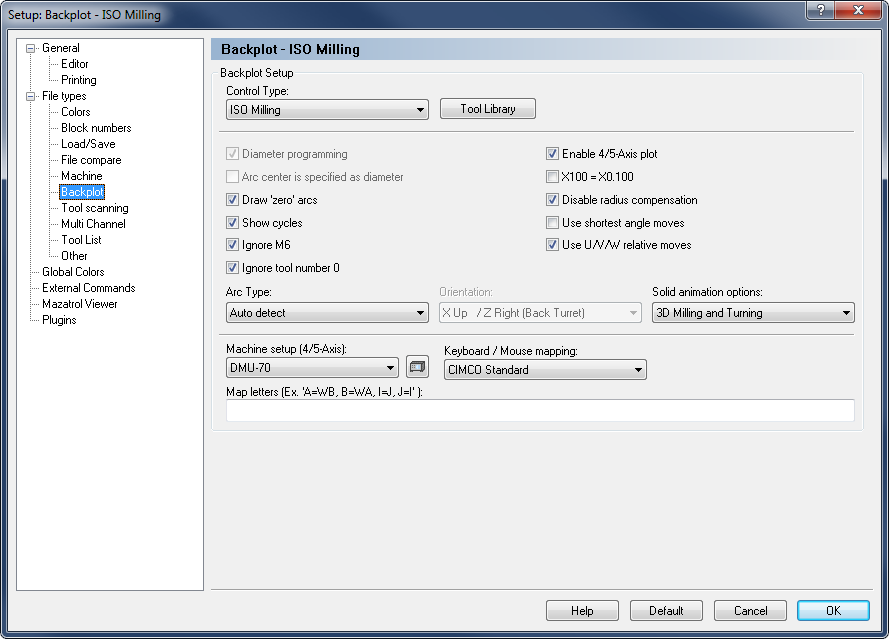The image size is (889, 639).
Task: Select Tool List in the settings tree
Action: pyautogui.click(x=81, y=240)
